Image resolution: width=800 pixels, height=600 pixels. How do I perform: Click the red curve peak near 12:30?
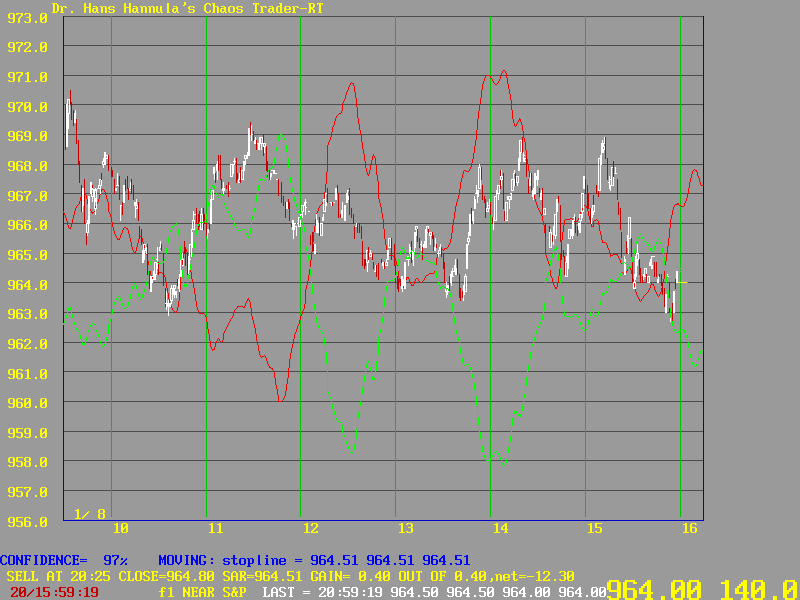coord(352,83)
